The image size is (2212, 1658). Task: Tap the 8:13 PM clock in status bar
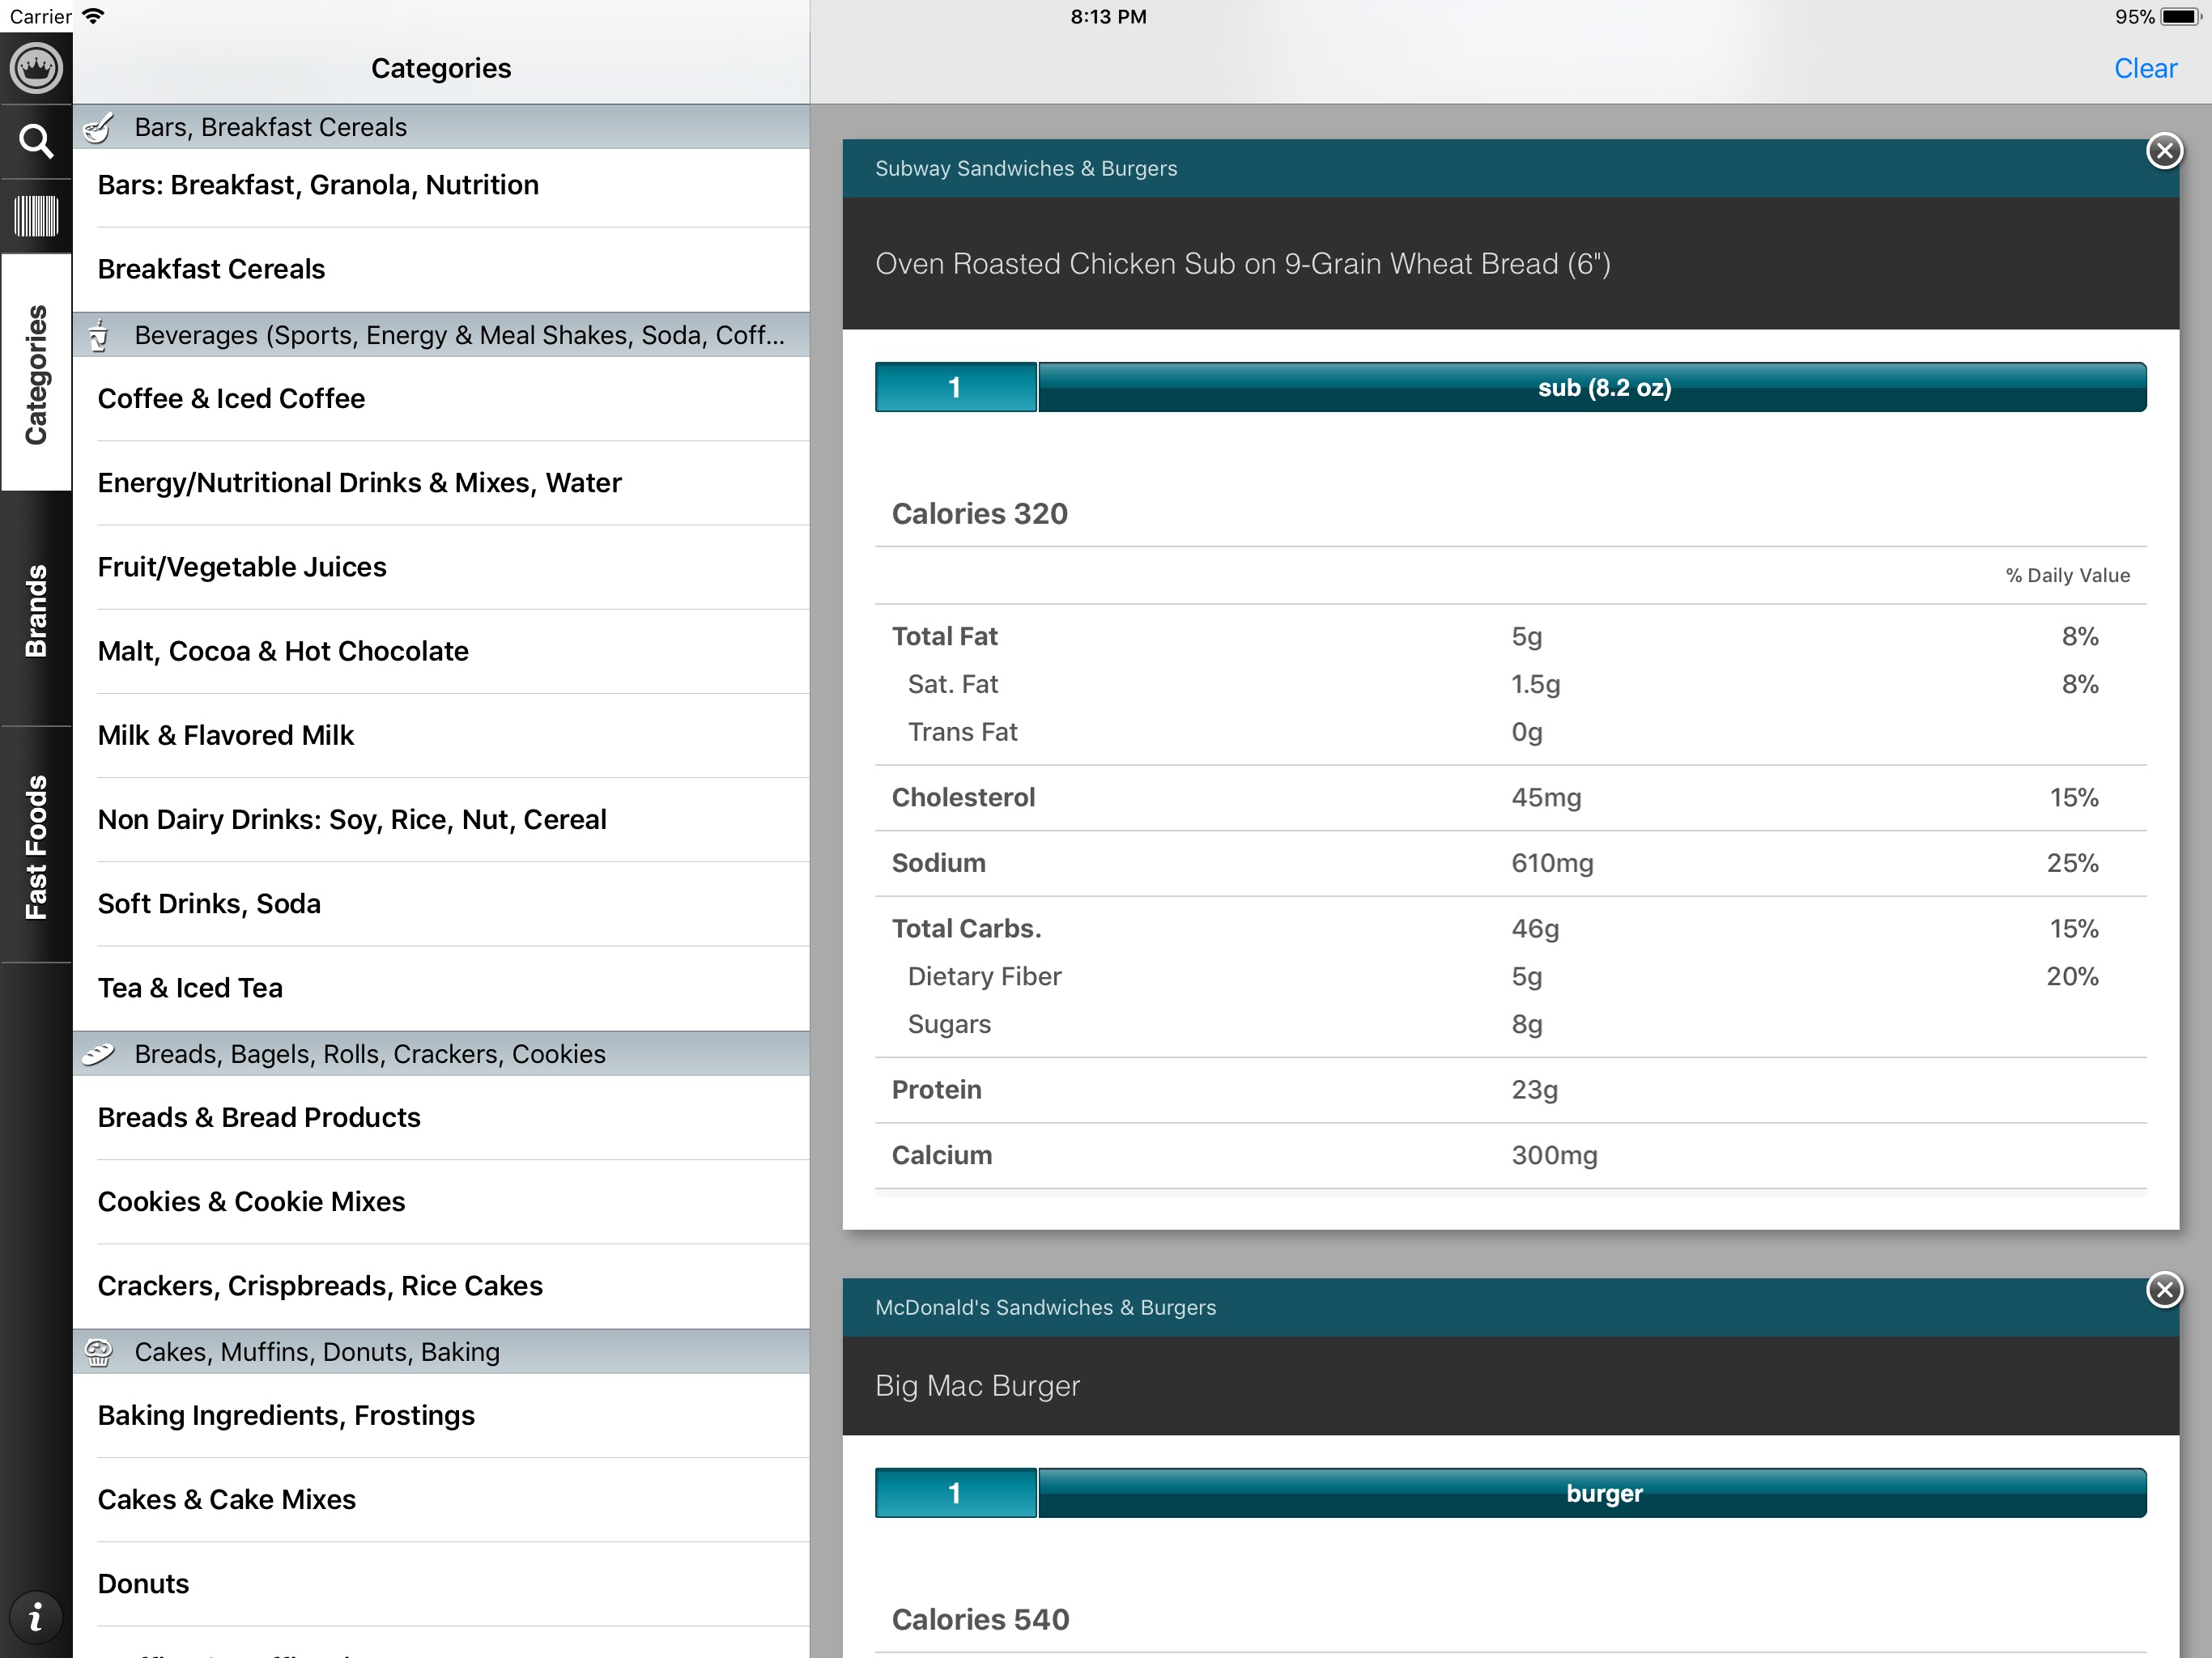click(x=1108, y=16)
